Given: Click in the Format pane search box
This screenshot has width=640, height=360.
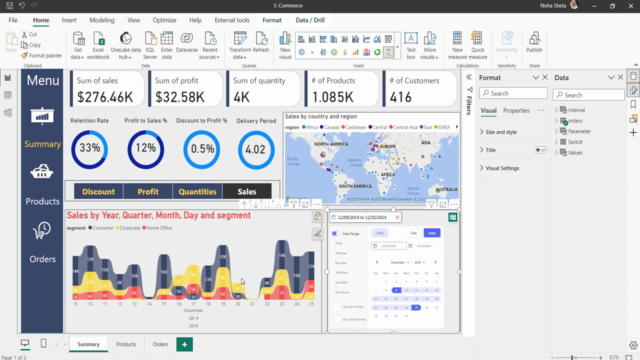Looking at the screenshot, I should 513,93.
